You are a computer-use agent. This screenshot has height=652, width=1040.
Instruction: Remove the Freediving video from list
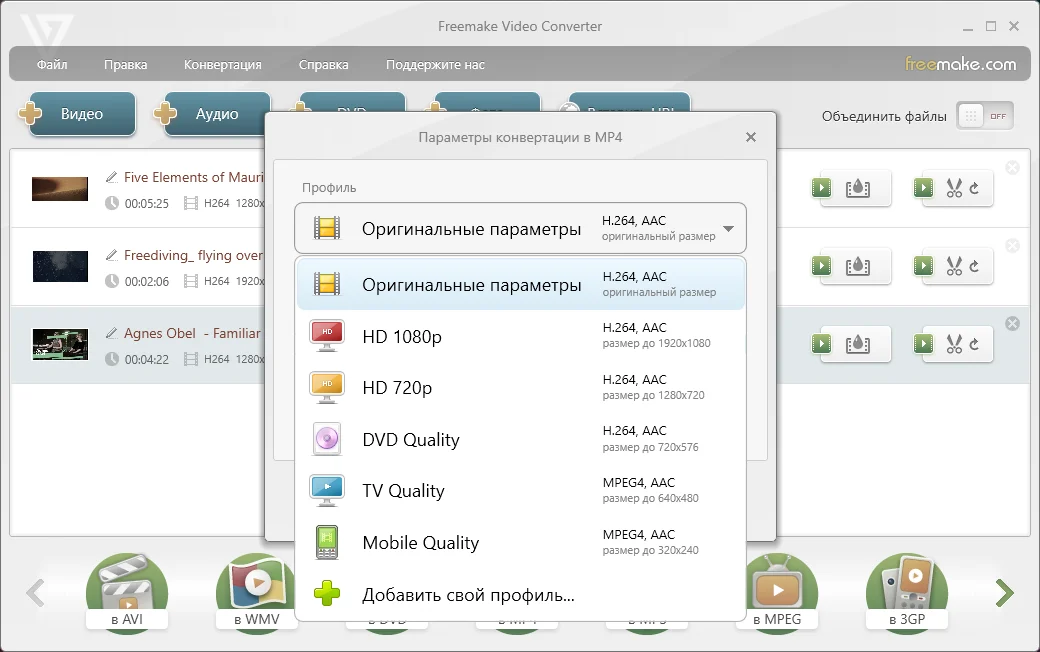(x=1012, y=246)
